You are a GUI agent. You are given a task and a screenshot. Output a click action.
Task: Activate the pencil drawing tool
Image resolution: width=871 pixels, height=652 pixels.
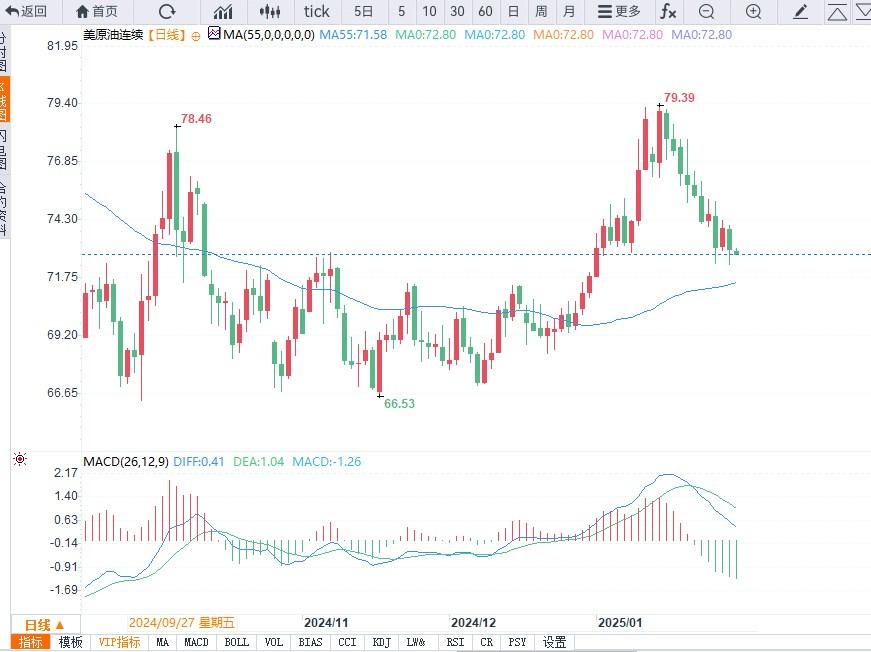(x=800, y=11)
